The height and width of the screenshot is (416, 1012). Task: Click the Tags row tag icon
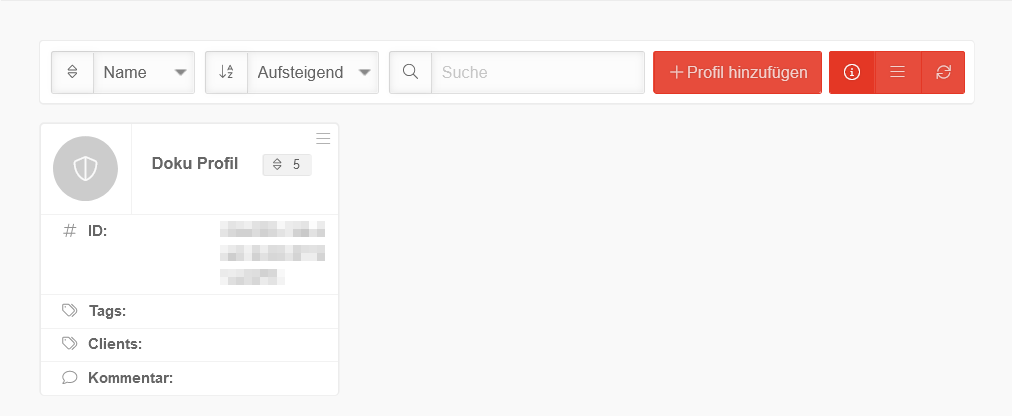tap(69, 311)
